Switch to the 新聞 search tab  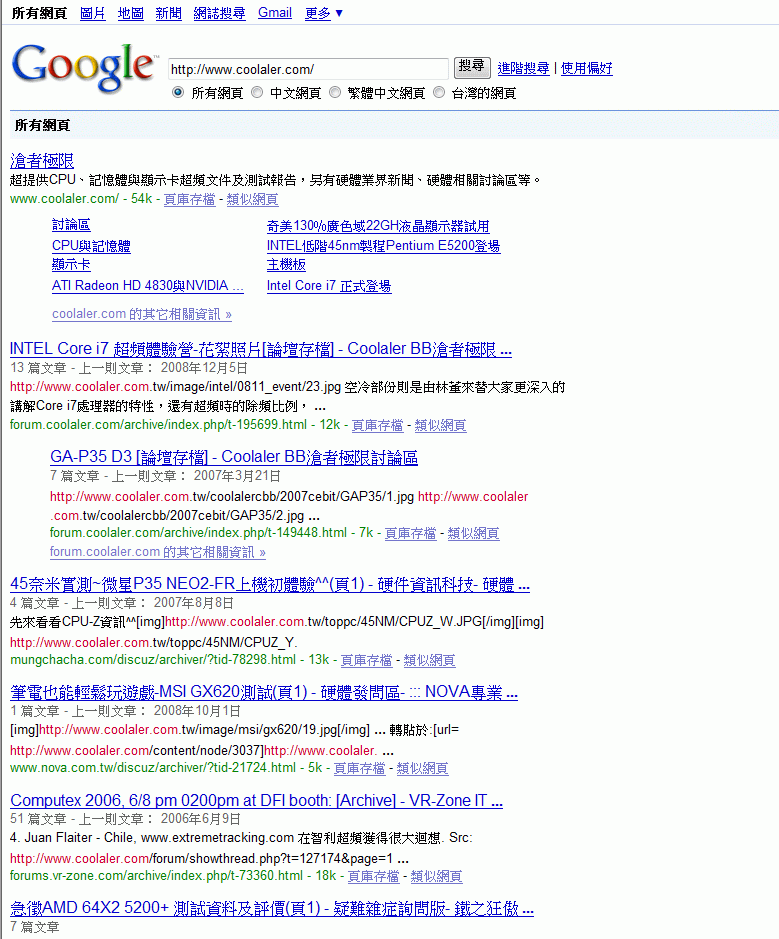click(x=168, y=13)
